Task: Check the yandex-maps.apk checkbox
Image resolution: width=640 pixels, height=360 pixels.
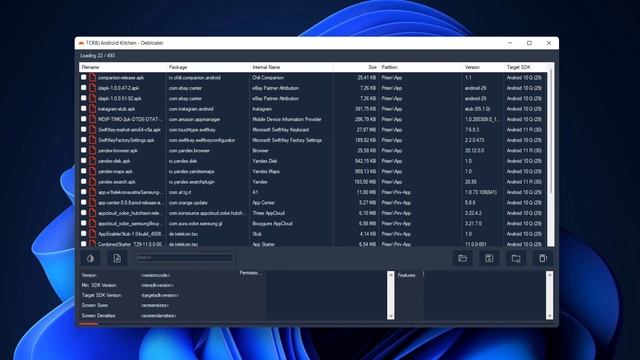Action: [x=84, y=171]
